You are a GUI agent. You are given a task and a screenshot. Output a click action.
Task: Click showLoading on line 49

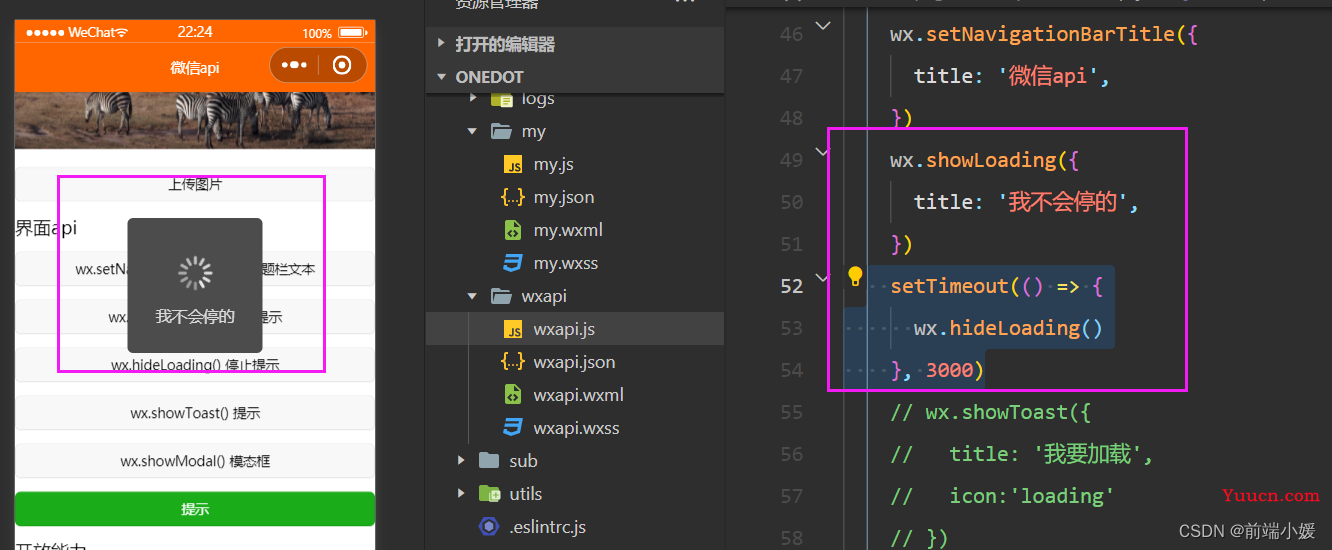pyautogui.click(x=991, y=160)
